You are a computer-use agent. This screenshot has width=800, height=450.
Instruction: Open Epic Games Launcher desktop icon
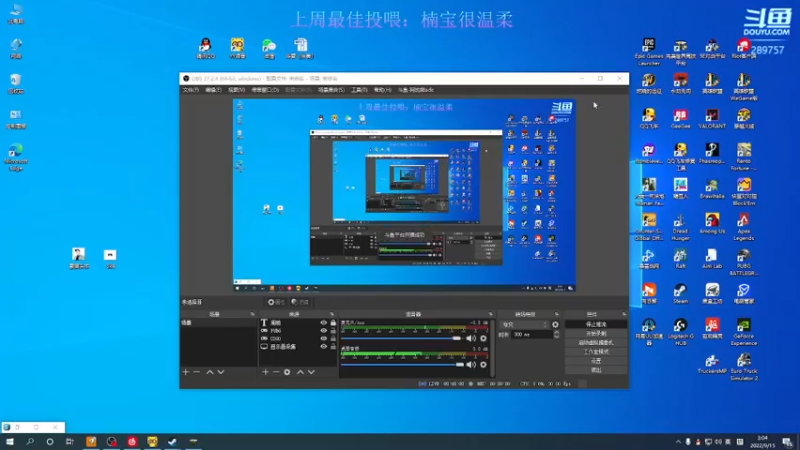[x=649, y=52]
